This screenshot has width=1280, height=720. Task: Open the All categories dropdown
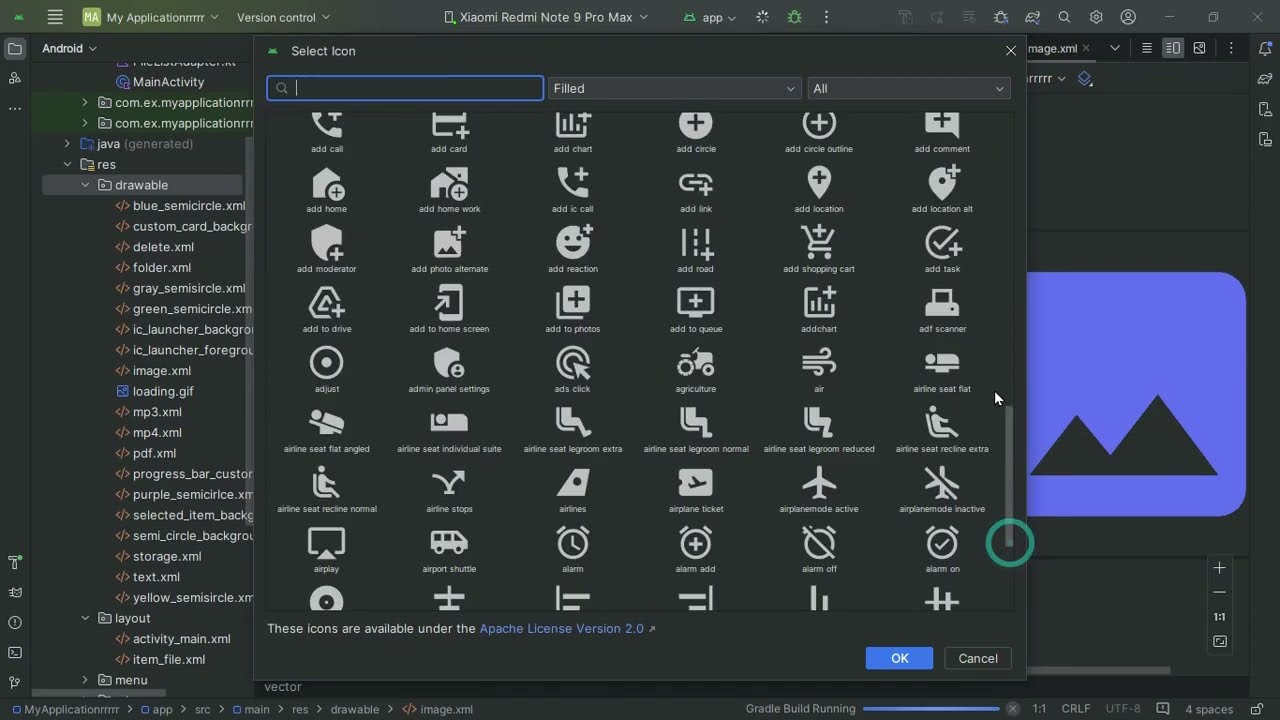click(909, 88)
